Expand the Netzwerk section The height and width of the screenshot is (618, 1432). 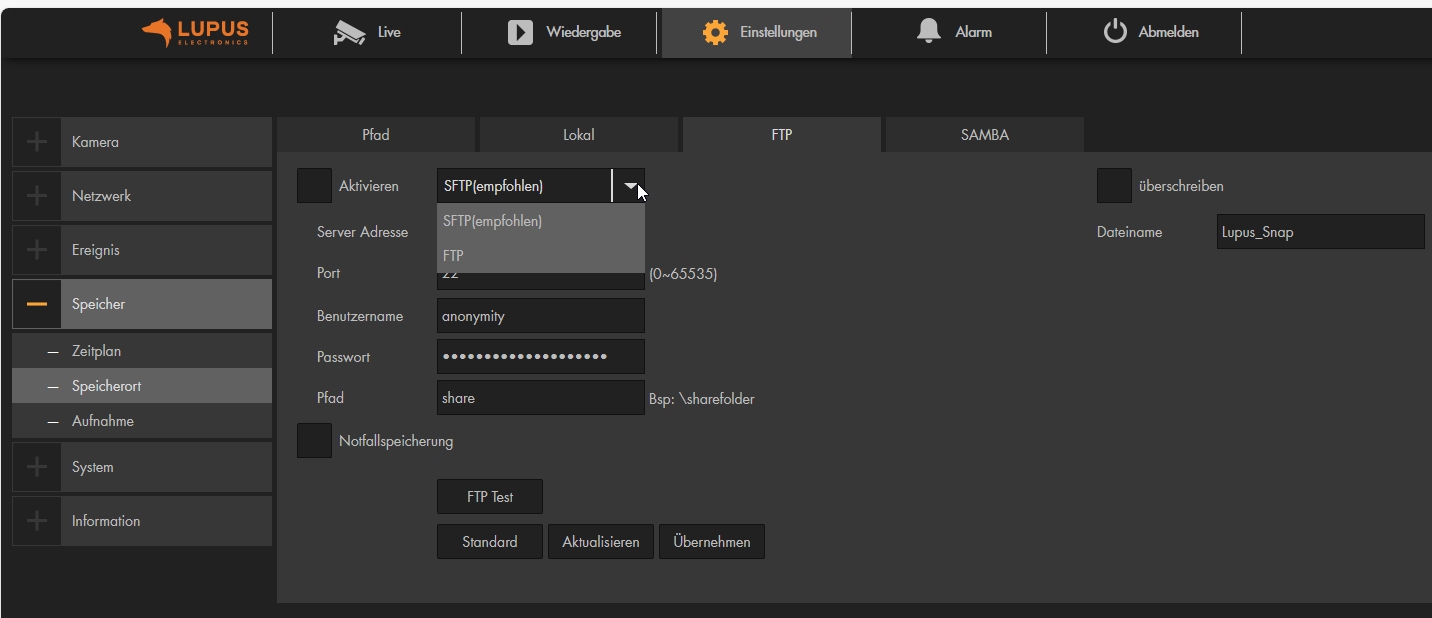click(37, 195)
